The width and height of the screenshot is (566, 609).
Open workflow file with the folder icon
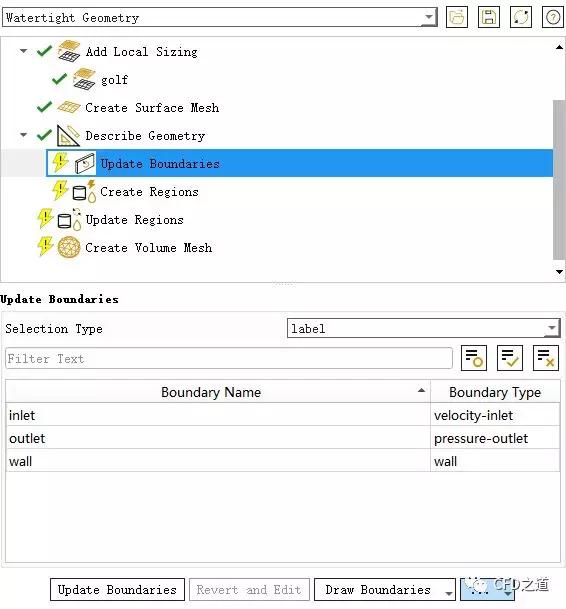pyautogui.click(x=457, y=17)
